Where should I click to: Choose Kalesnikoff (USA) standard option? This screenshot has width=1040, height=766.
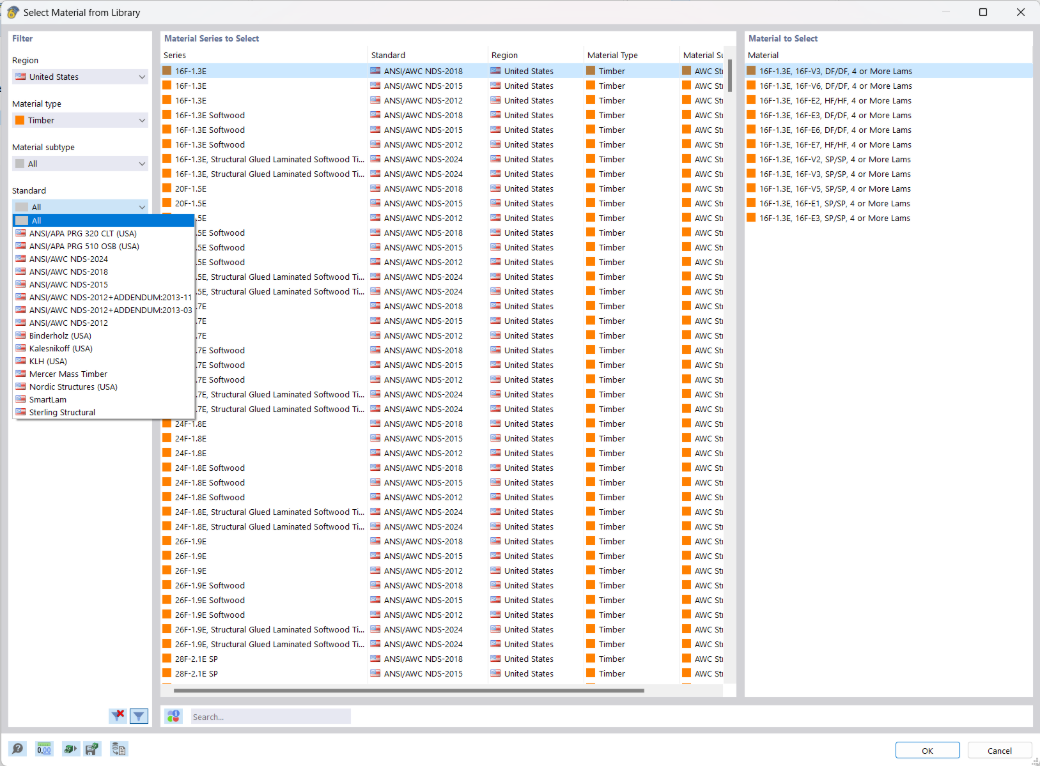tap(104, 348)
